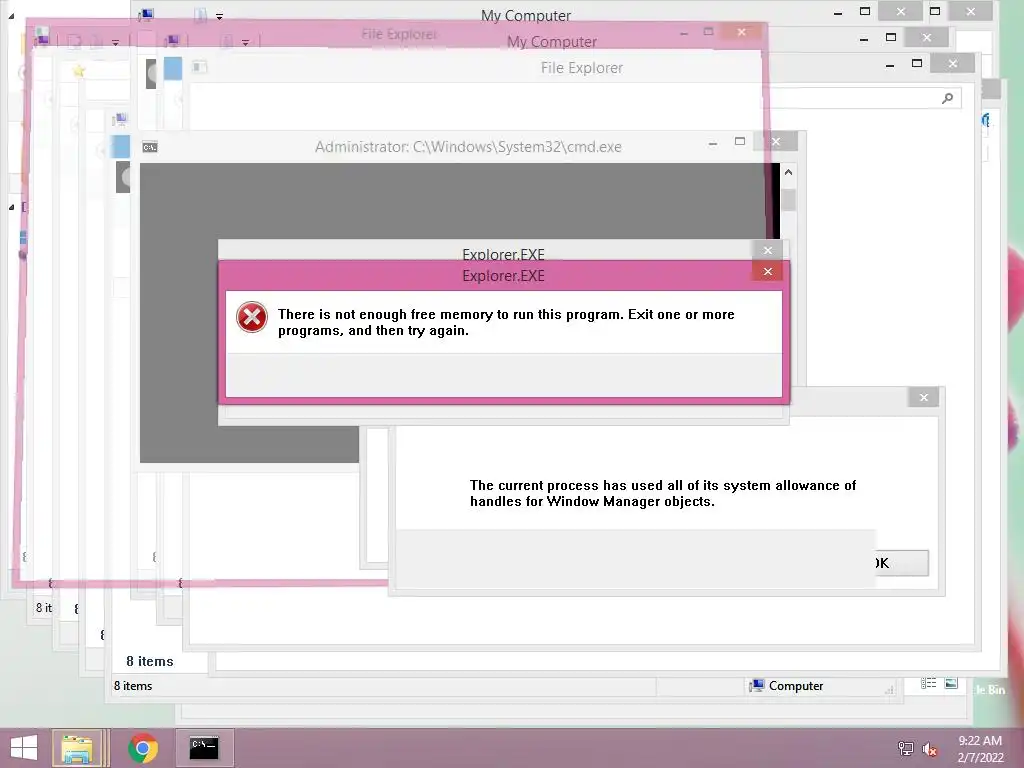Switch to details view in status bar

click(x=929, y=683)
